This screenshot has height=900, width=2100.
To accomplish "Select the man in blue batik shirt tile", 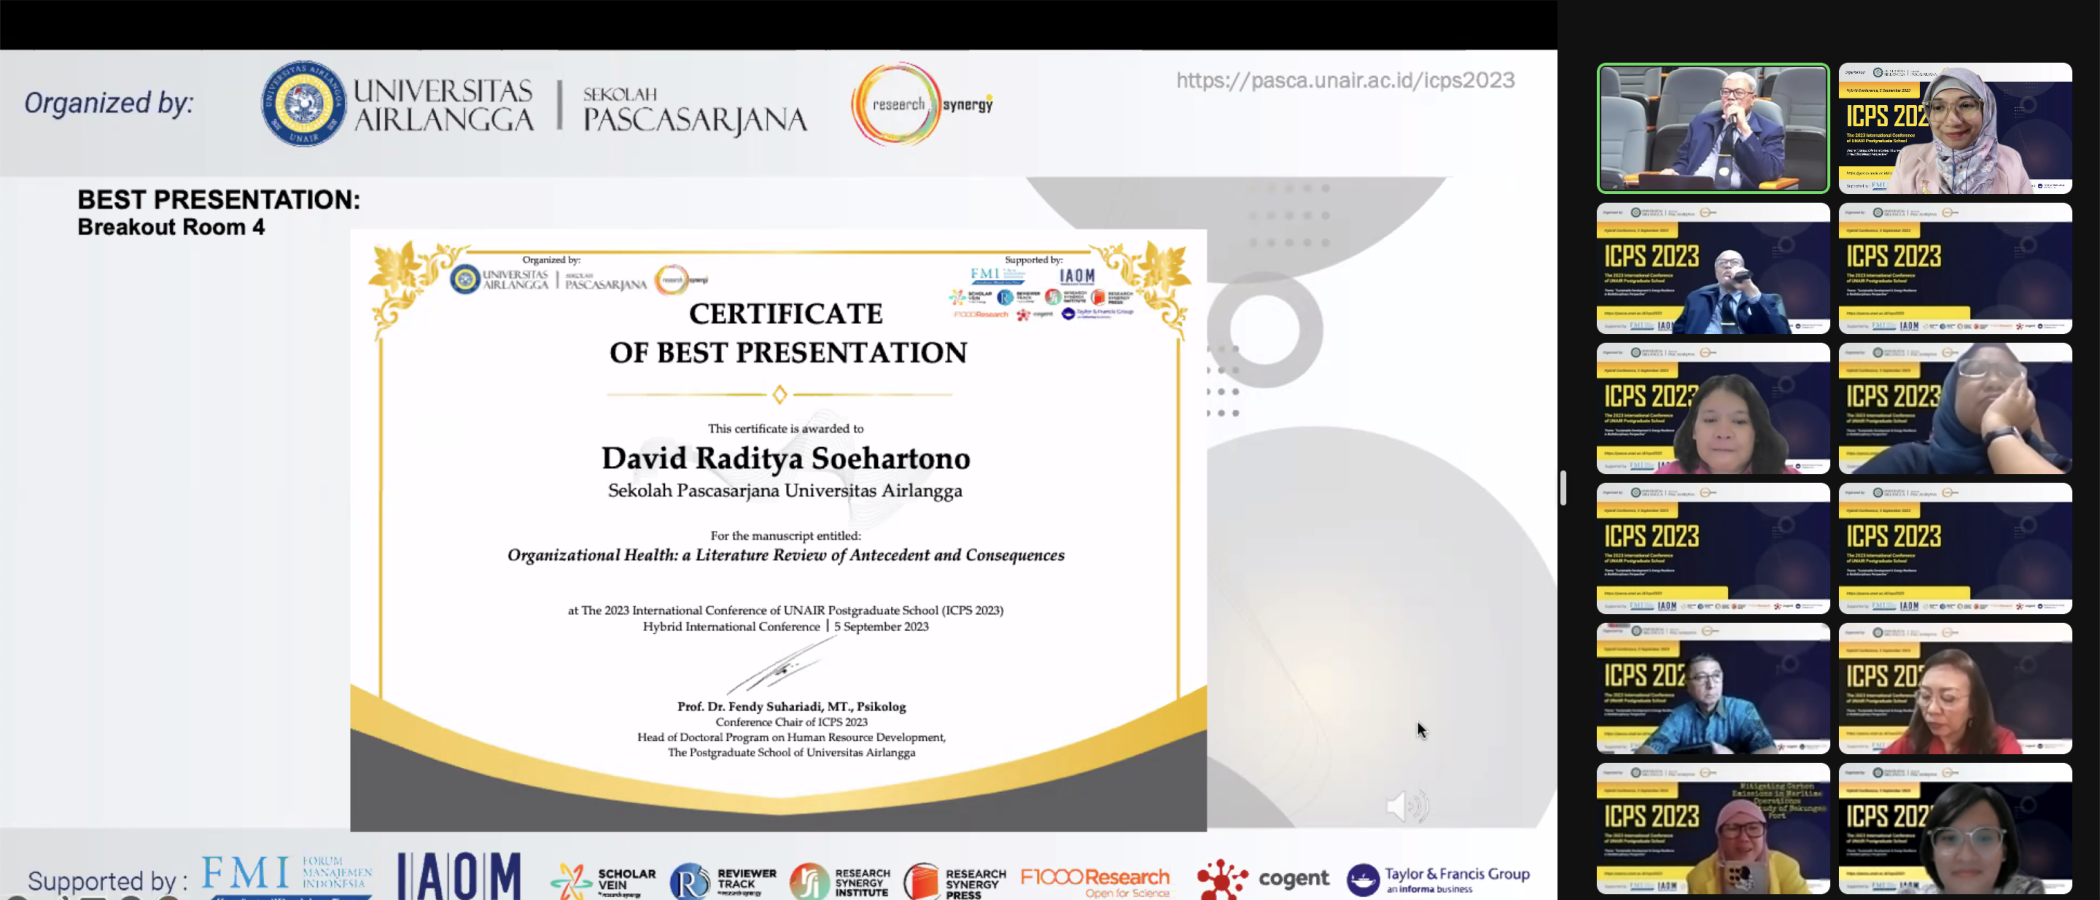I will tap(1713, 688).
